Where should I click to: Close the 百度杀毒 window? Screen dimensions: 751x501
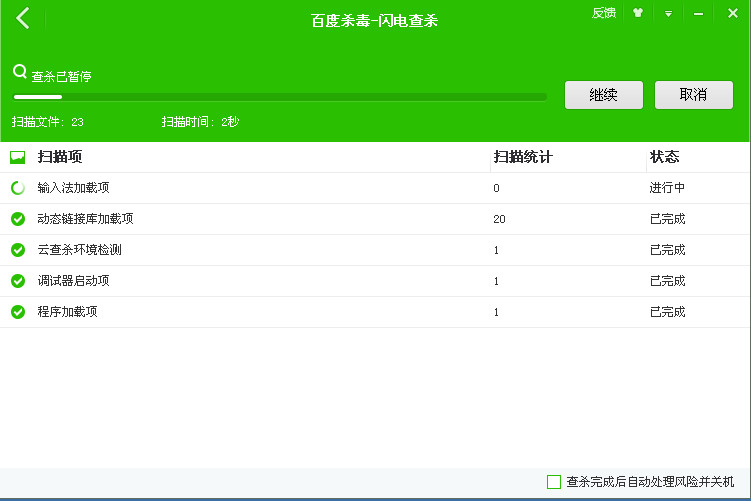pyautogui.click(x=733, y=13)
